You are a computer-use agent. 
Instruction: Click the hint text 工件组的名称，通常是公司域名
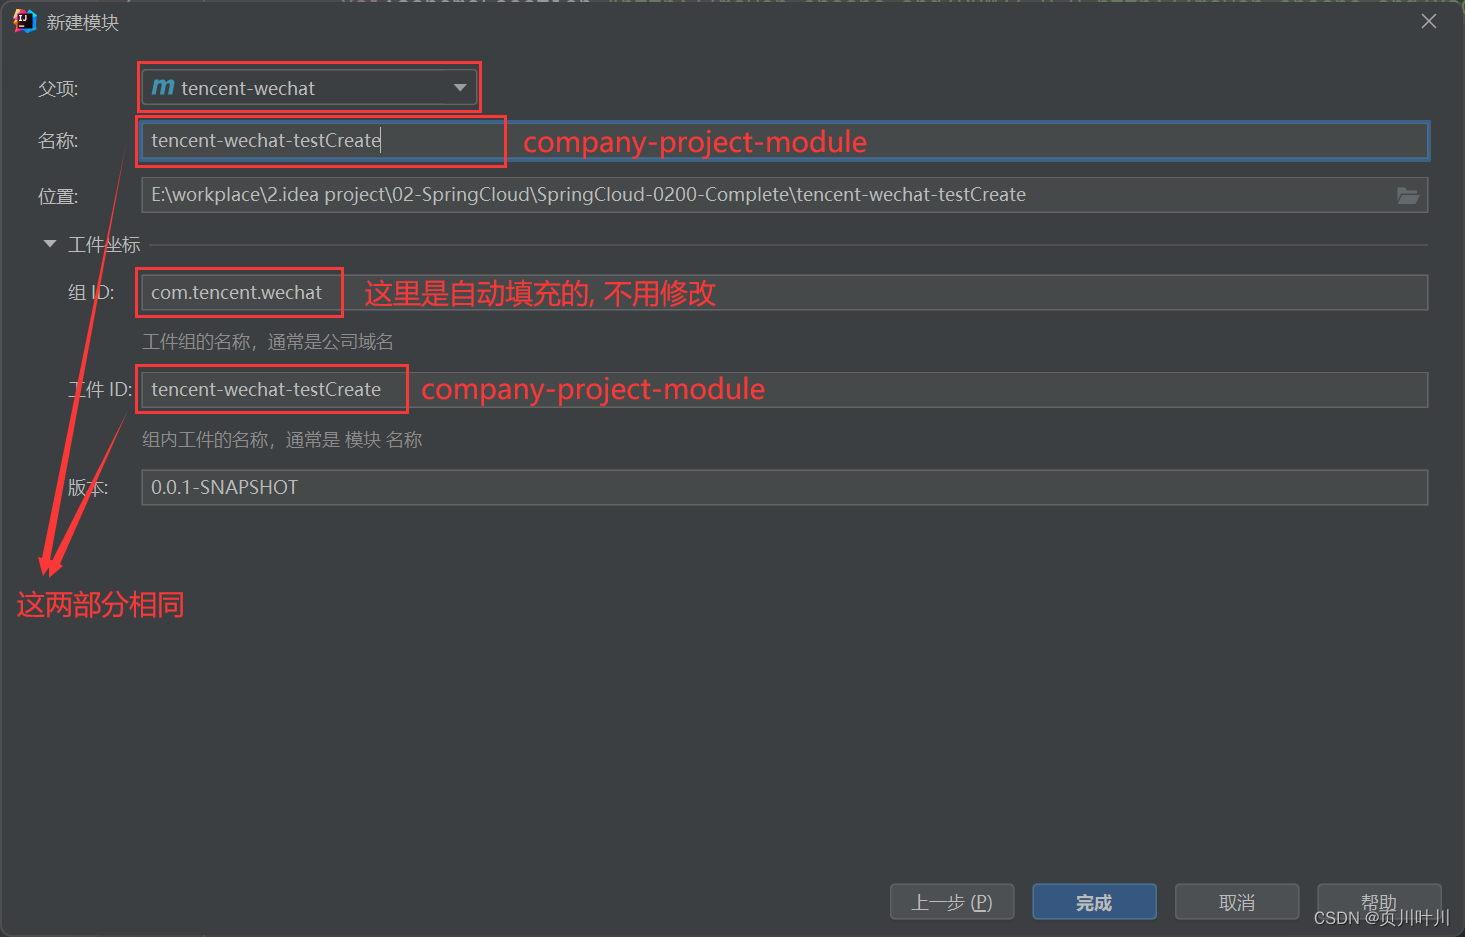click(268, 342)
